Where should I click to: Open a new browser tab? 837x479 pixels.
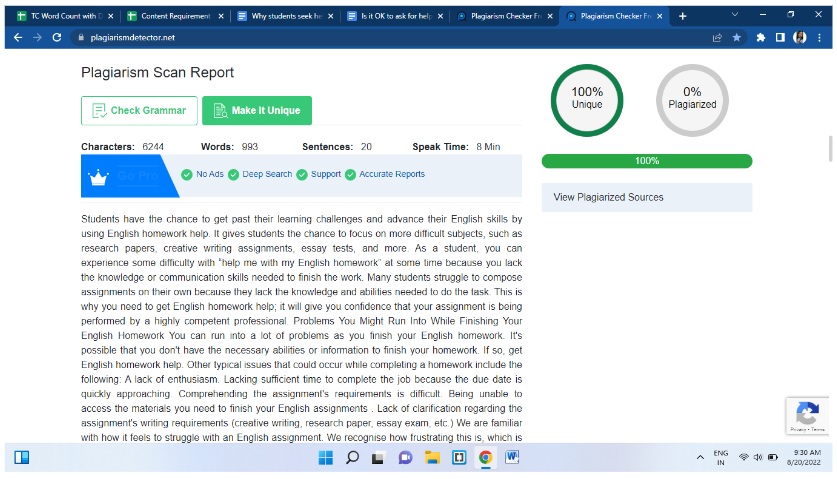point(682,16)
